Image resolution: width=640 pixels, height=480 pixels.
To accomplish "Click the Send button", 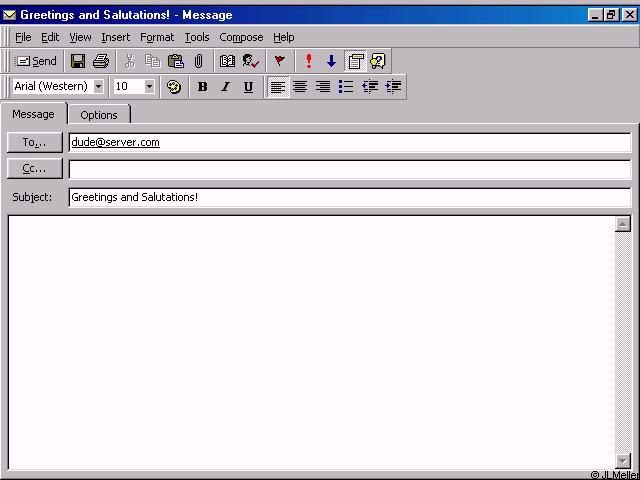I will 36,61.
